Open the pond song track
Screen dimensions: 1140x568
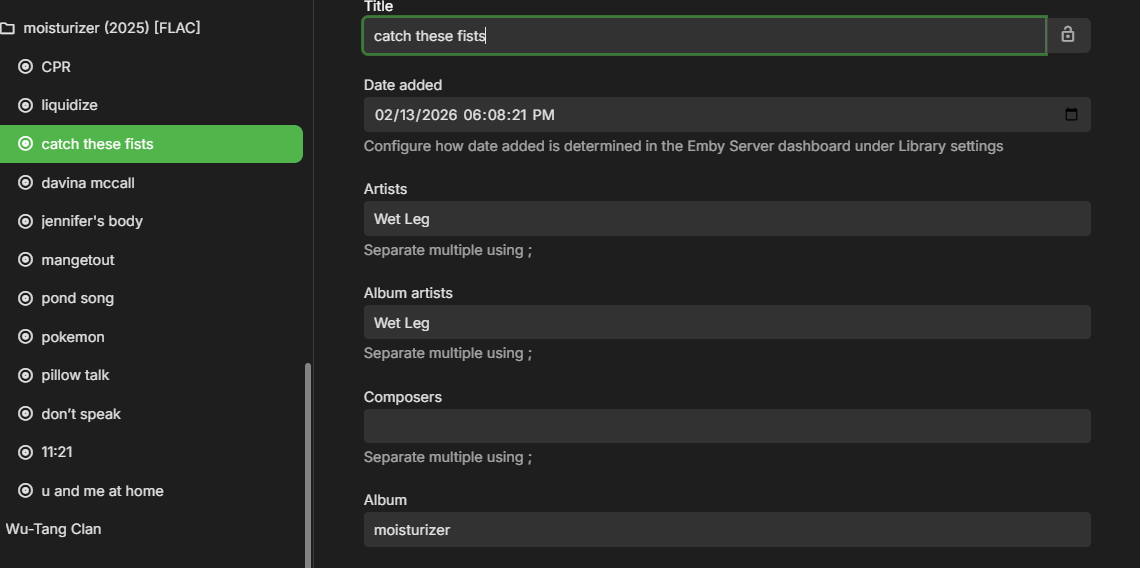78,298
